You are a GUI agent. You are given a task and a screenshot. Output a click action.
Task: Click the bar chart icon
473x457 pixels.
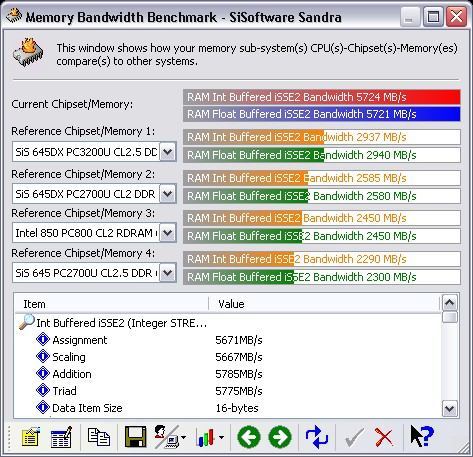[206, 437]
